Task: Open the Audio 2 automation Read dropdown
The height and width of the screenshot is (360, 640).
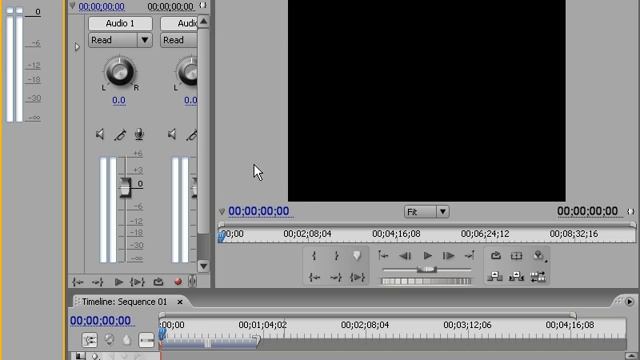Action: click(x=179, y=40)
